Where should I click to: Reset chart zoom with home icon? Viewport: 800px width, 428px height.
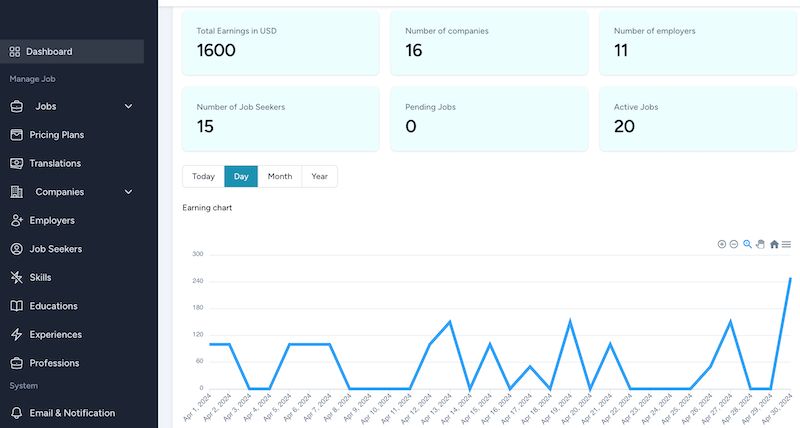coord(774,244)
